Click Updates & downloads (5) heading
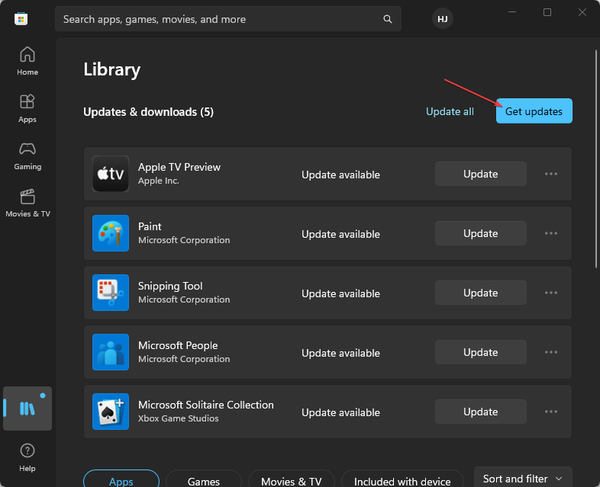The width and height of the screenshot is (600, 487). 148,112
